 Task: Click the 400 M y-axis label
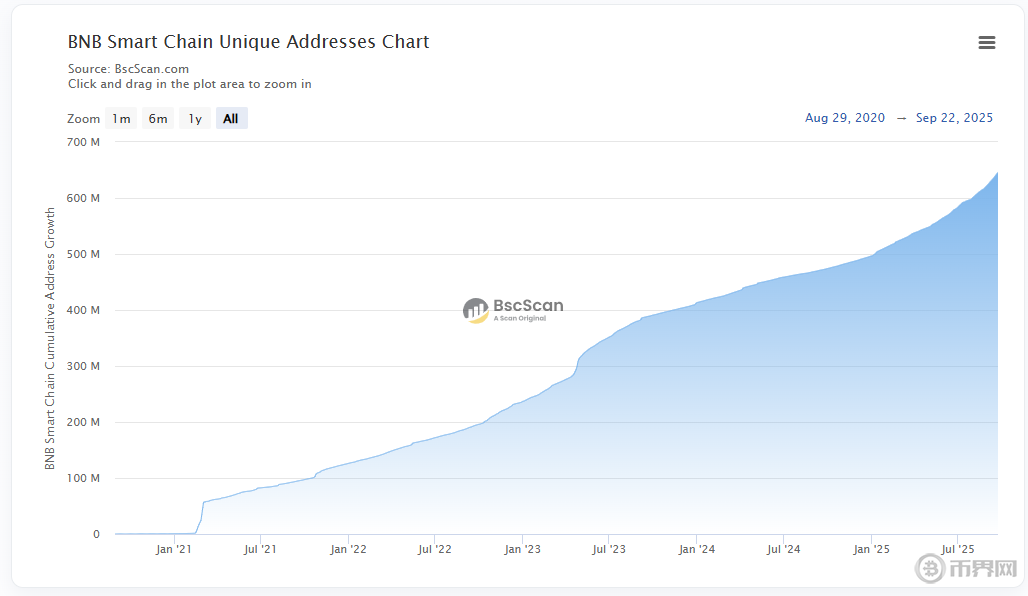click(x=83, y=310)
